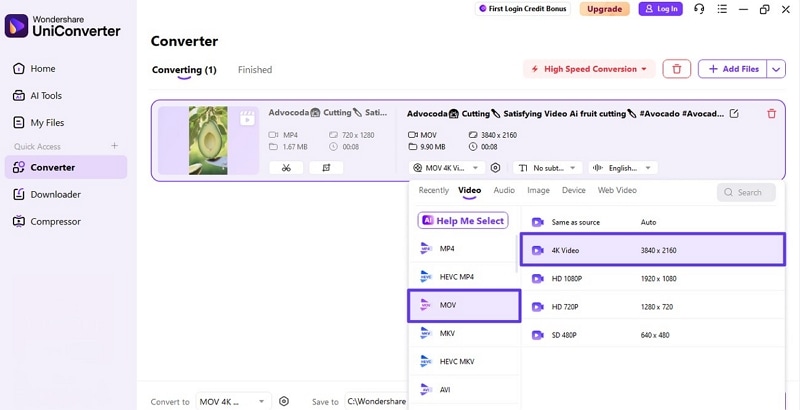Expand the Add Files arrow menu
Viewport: 800px width, 410px height.
776,69
